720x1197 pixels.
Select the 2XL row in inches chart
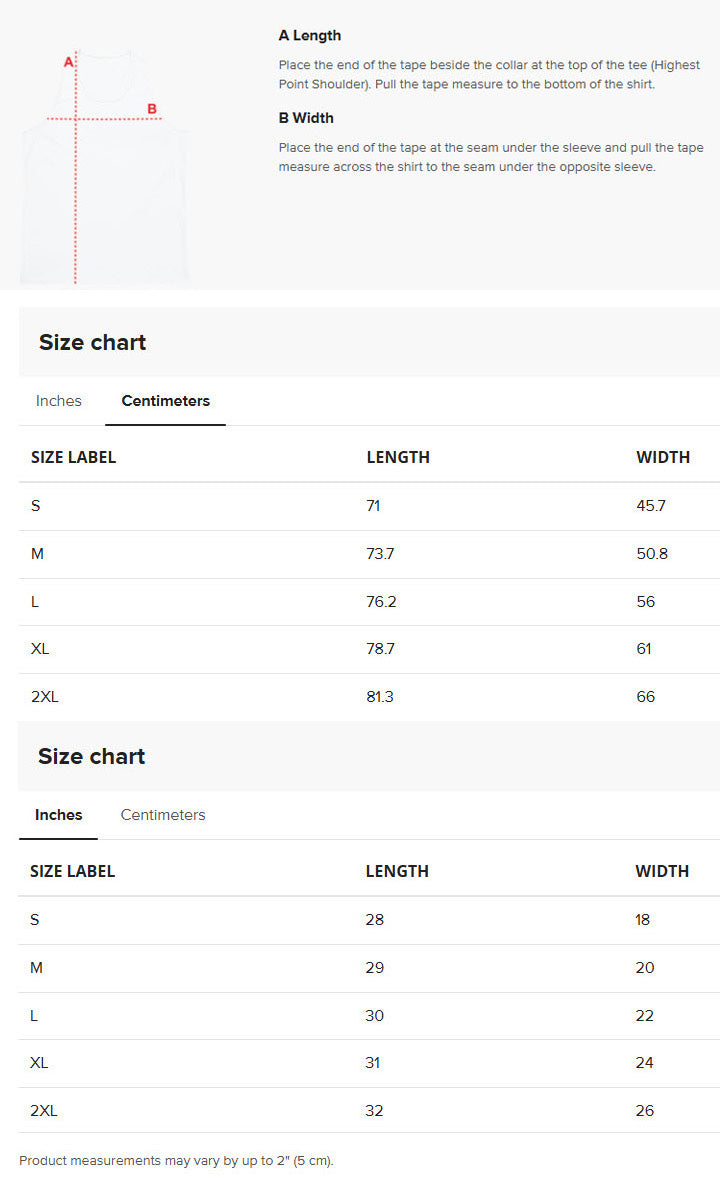coord(44,1110)
